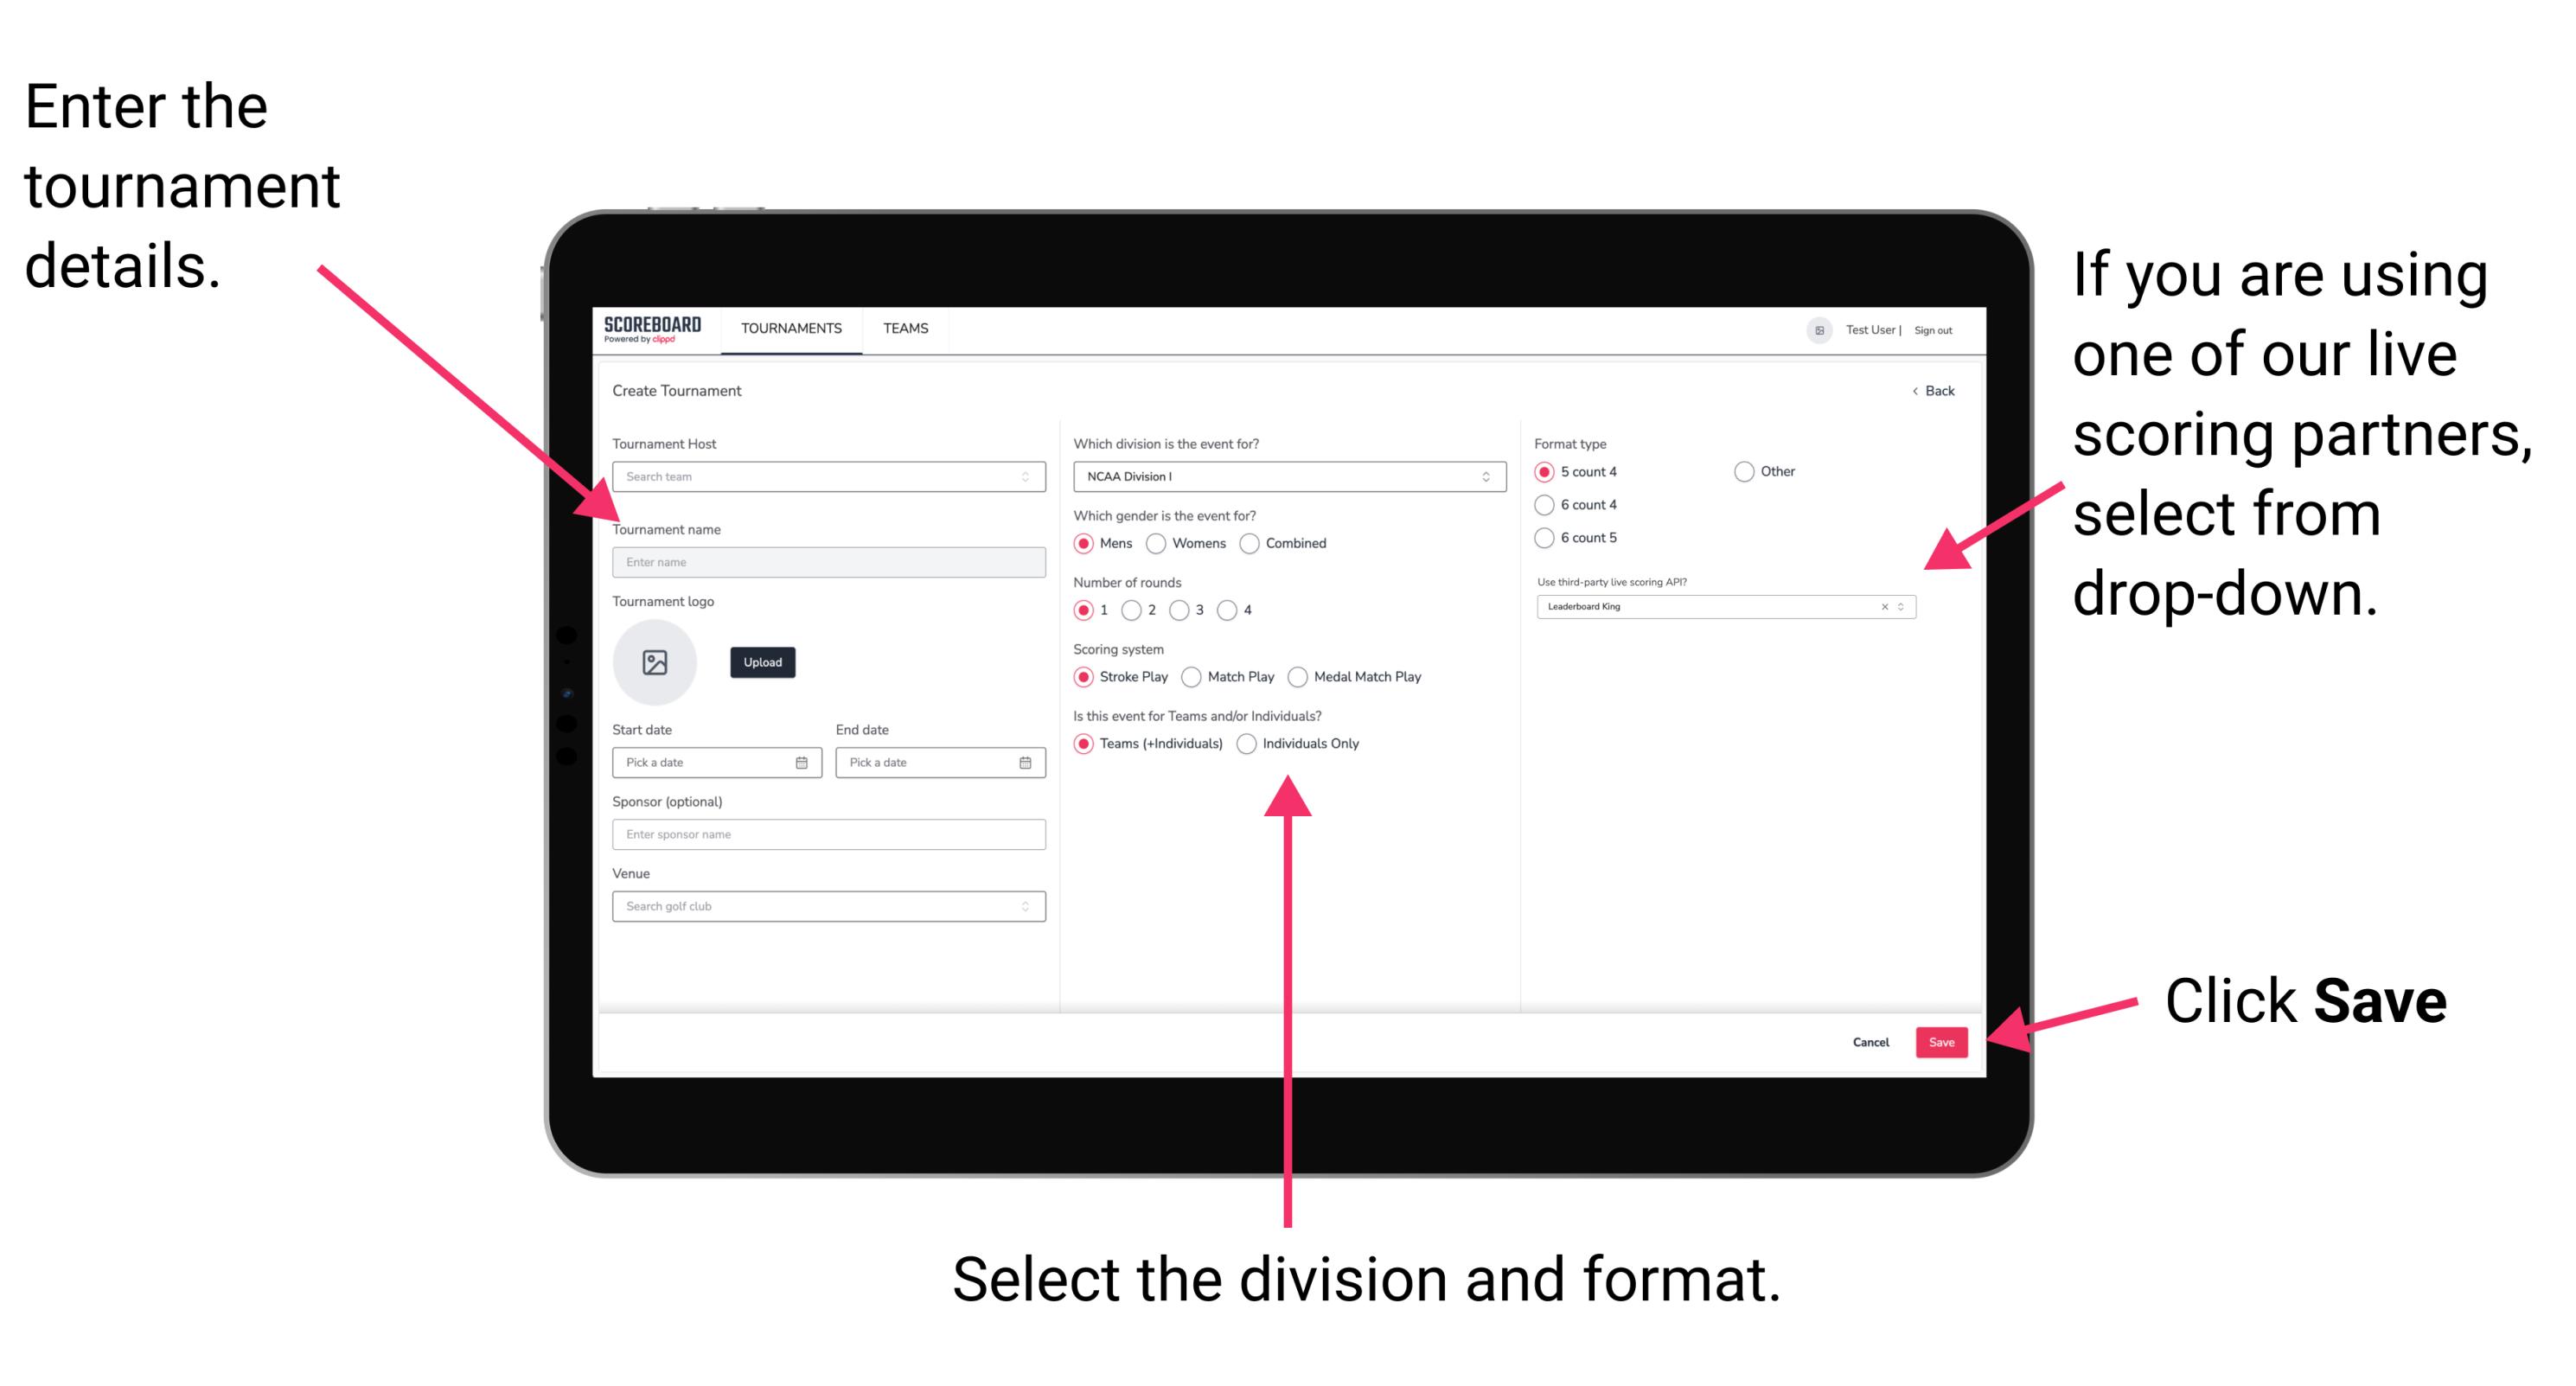Viewport: 2576px width, 1386px height.
Task: Click the end date calendar picker icon
Action: click(x=1027, y=764)
